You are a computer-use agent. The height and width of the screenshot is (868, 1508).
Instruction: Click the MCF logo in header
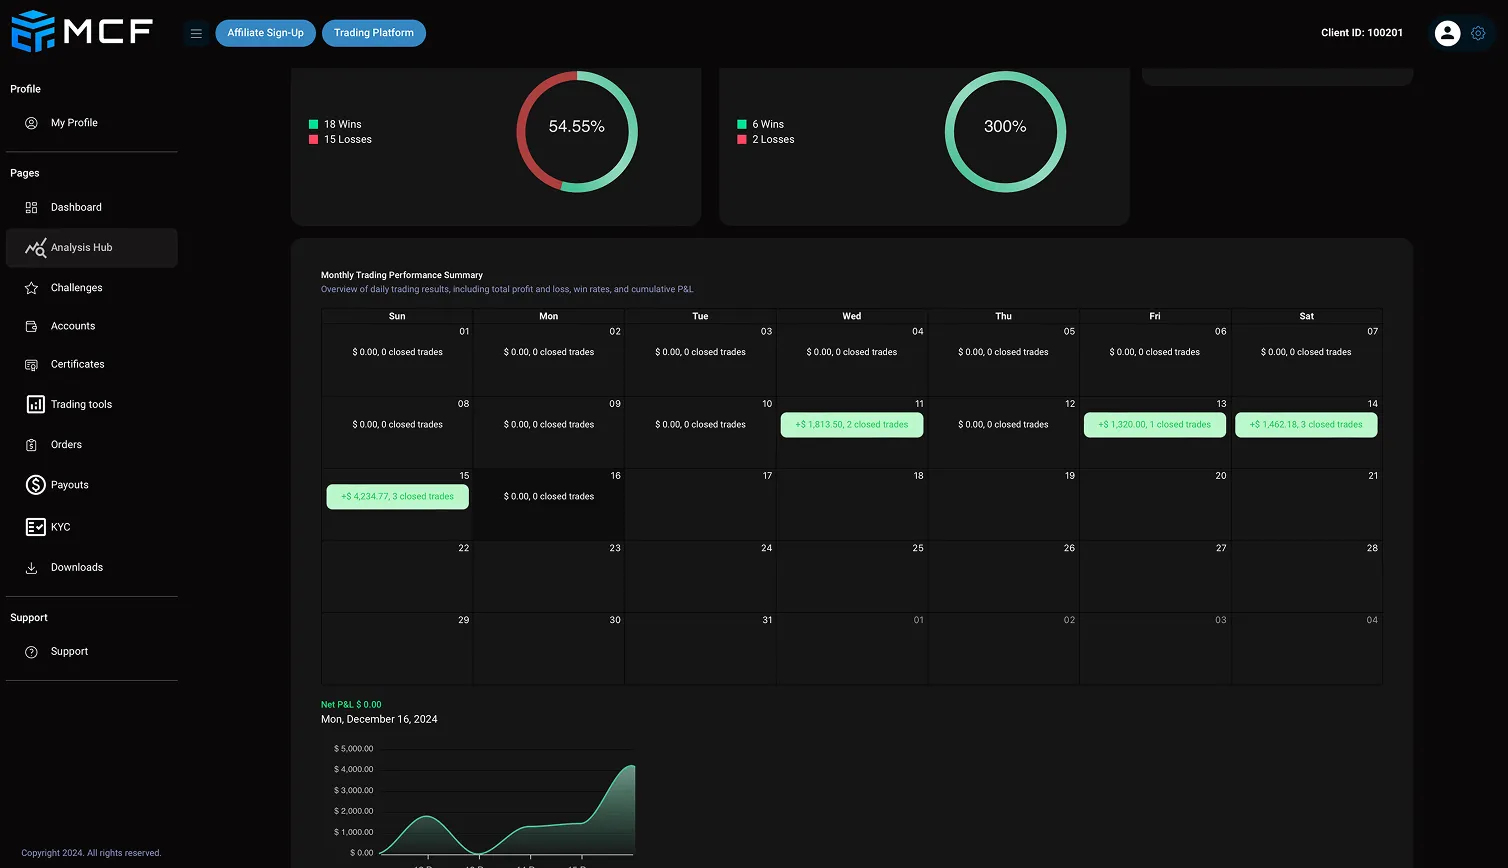(81, 31)
